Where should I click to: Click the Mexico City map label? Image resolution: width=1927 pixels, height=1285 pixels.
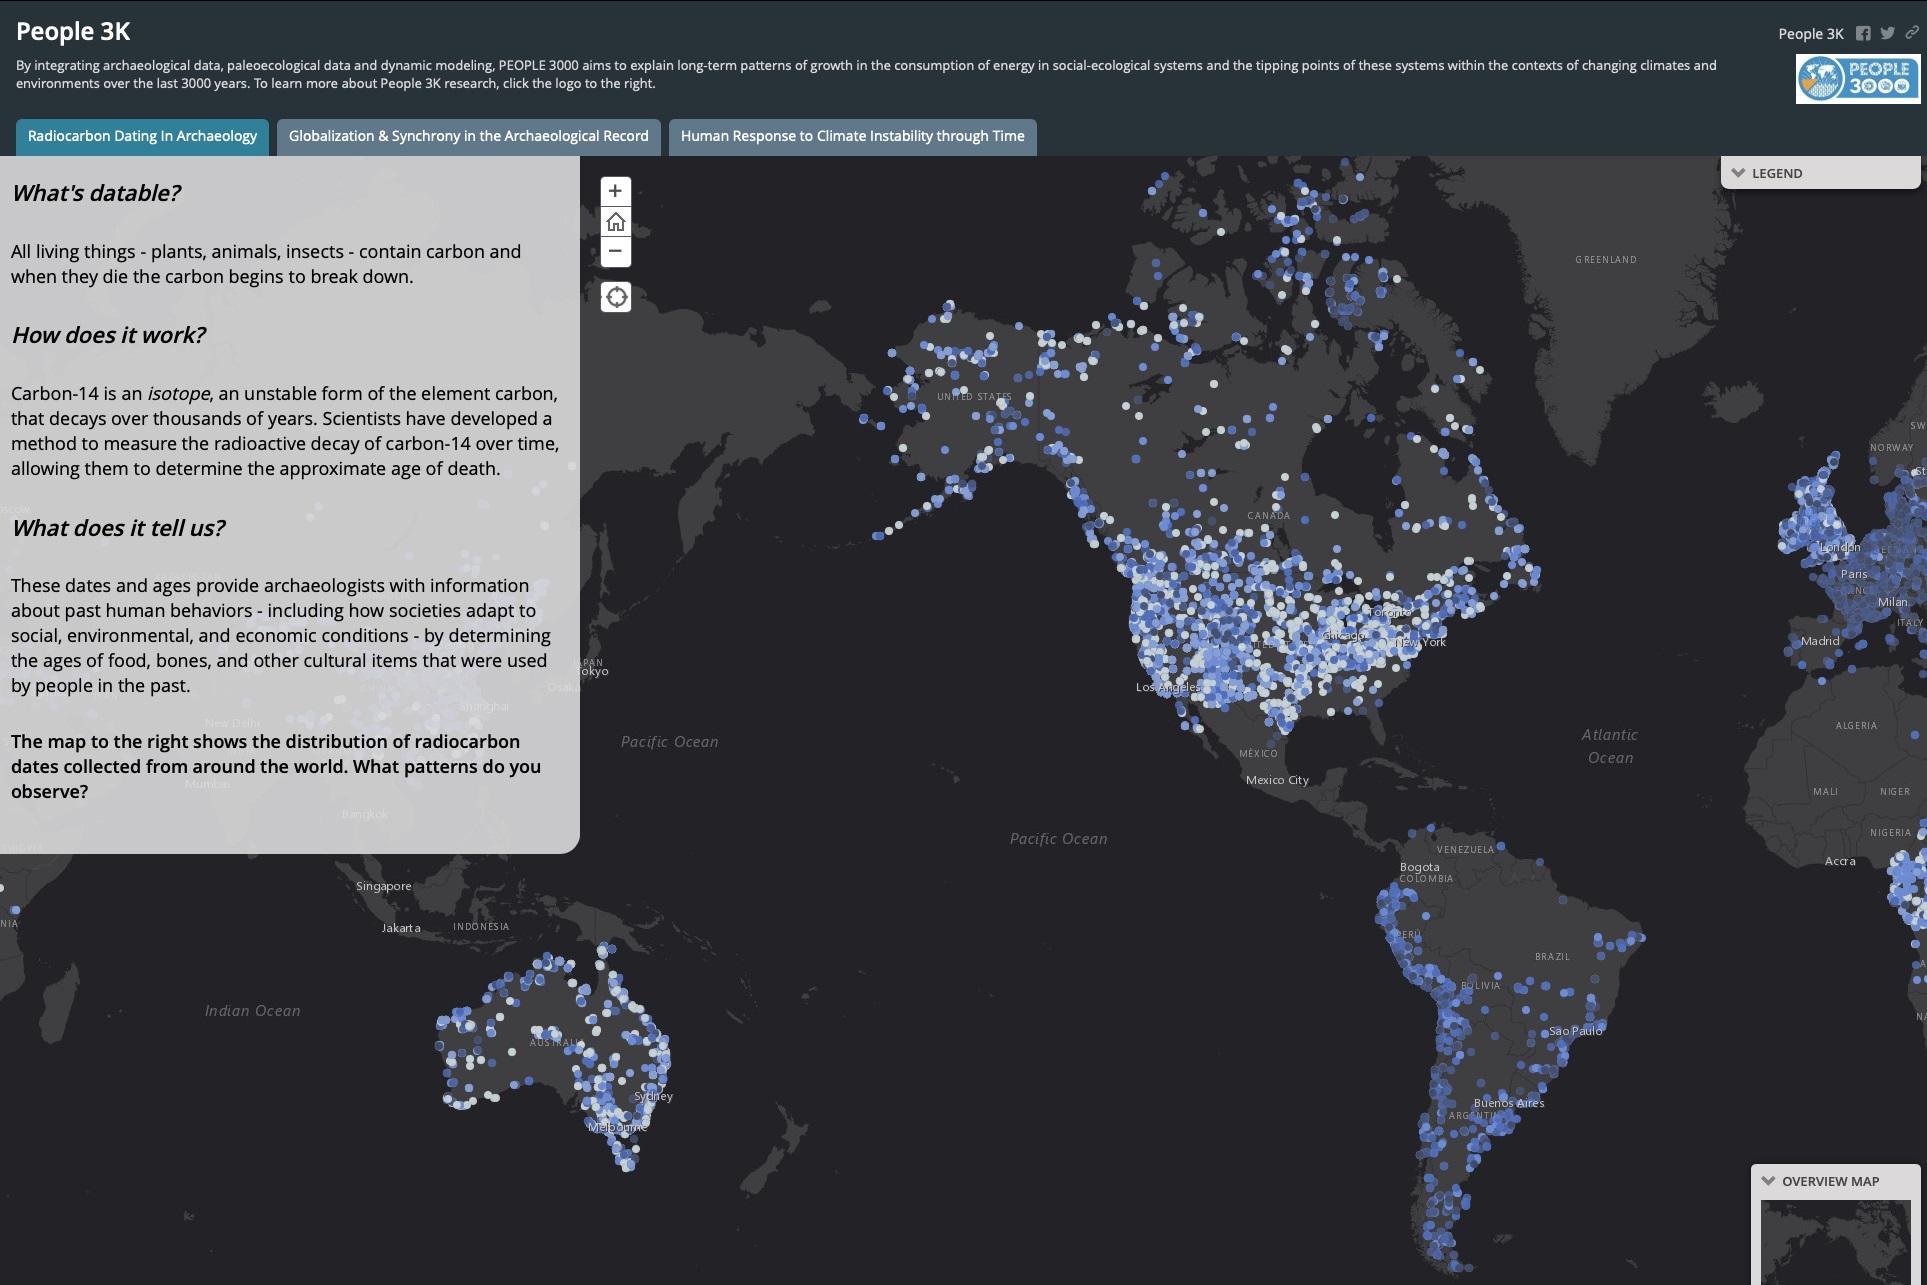tap(1277, 780)
